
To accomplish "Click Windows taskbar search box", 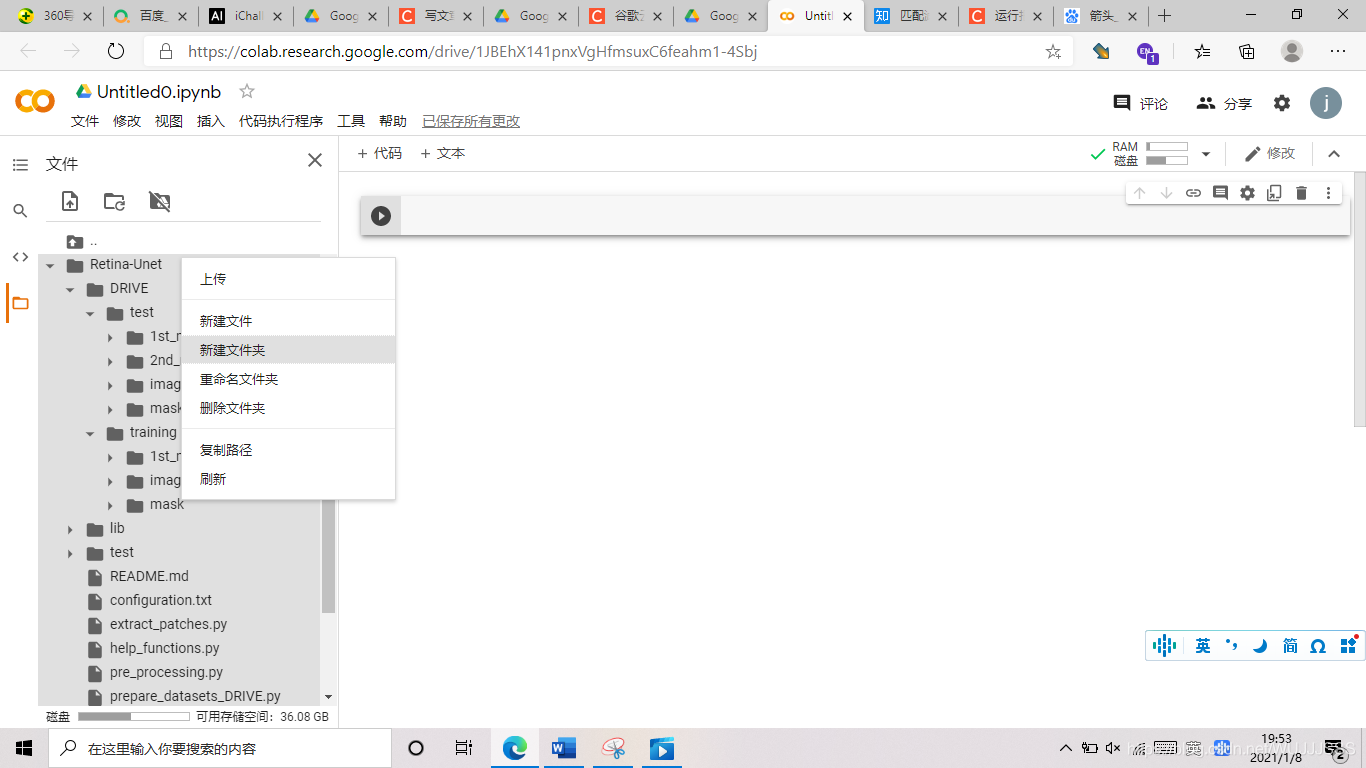I will tap(221, 748).
